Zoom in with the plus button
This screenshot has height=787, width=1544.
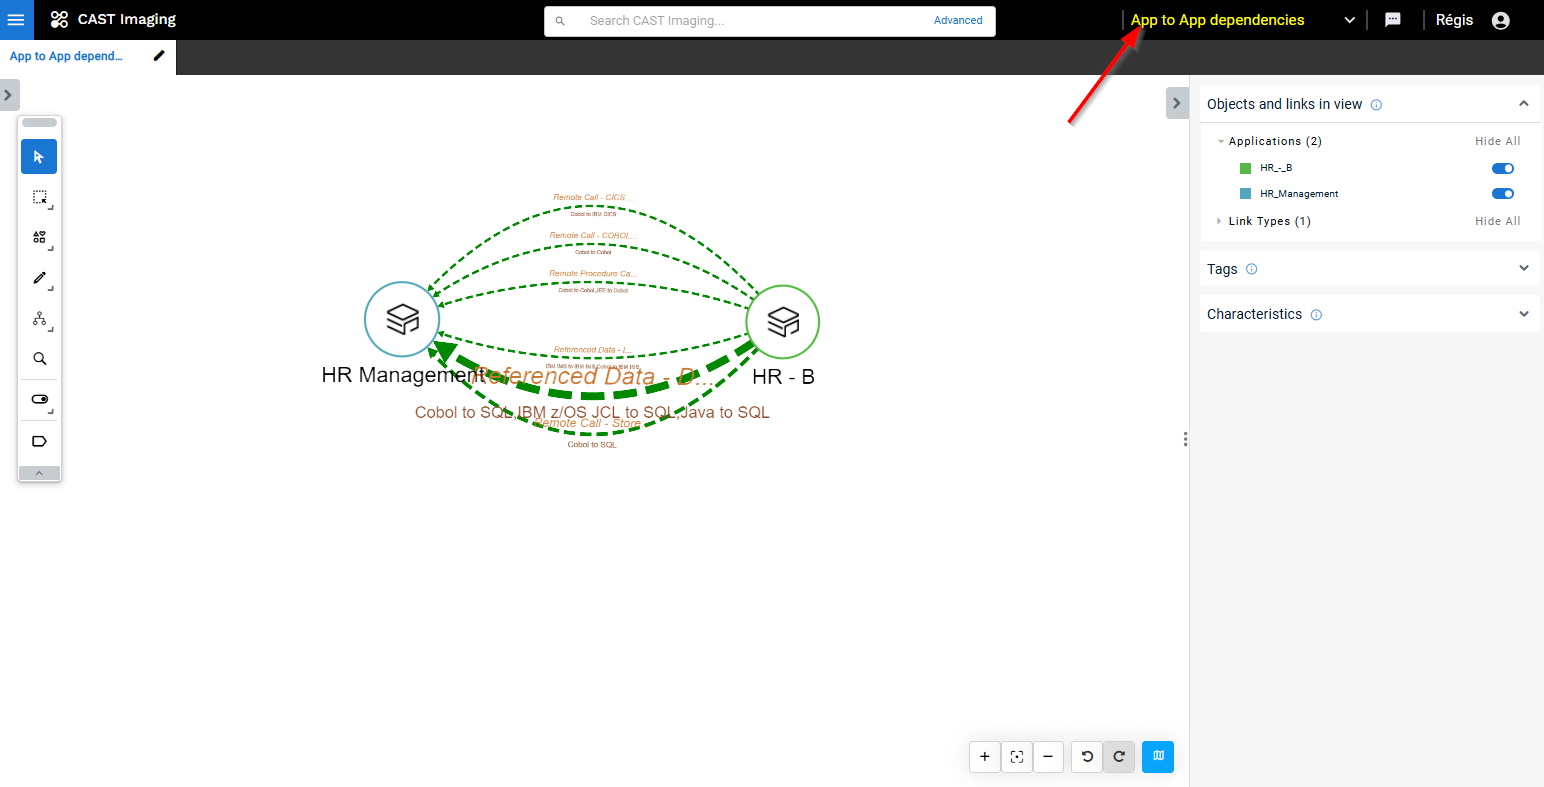click(985, 757)
